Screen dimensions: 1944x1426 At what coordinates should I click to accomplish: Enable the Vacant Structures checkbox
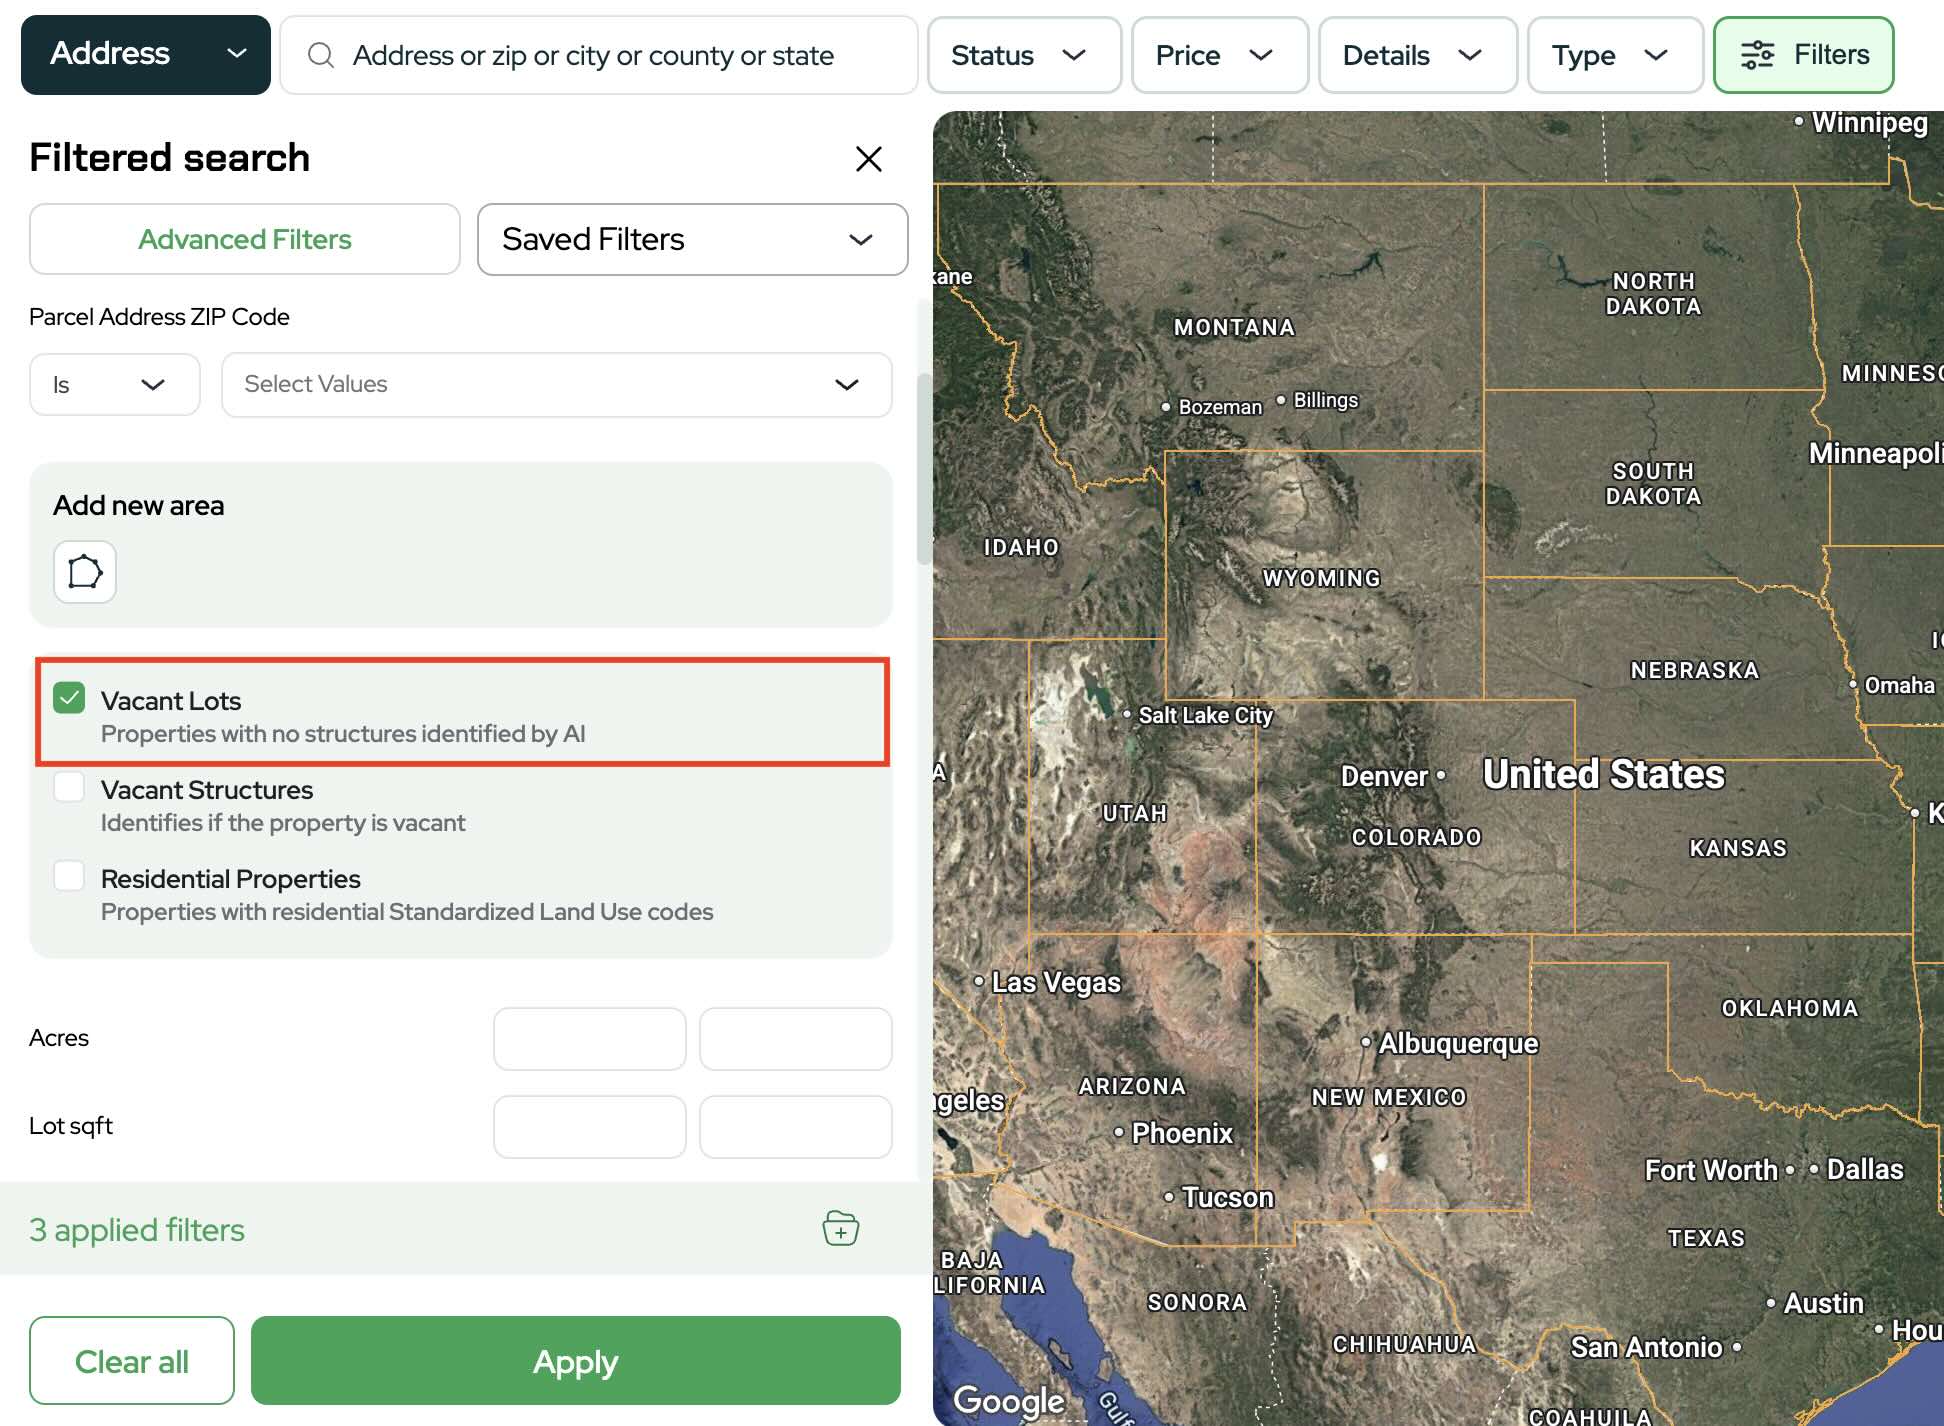pyautogui.click(x=69, y=787)
